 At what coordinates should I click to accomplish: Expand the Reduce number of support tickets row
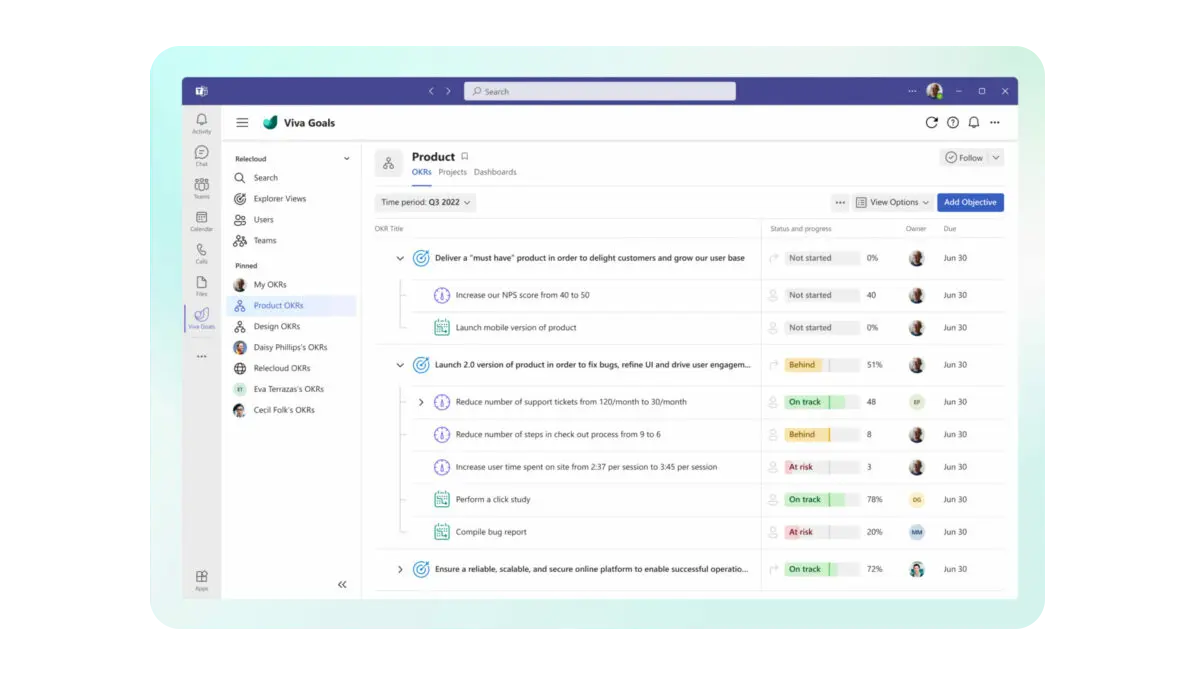(x=421, y=402)
